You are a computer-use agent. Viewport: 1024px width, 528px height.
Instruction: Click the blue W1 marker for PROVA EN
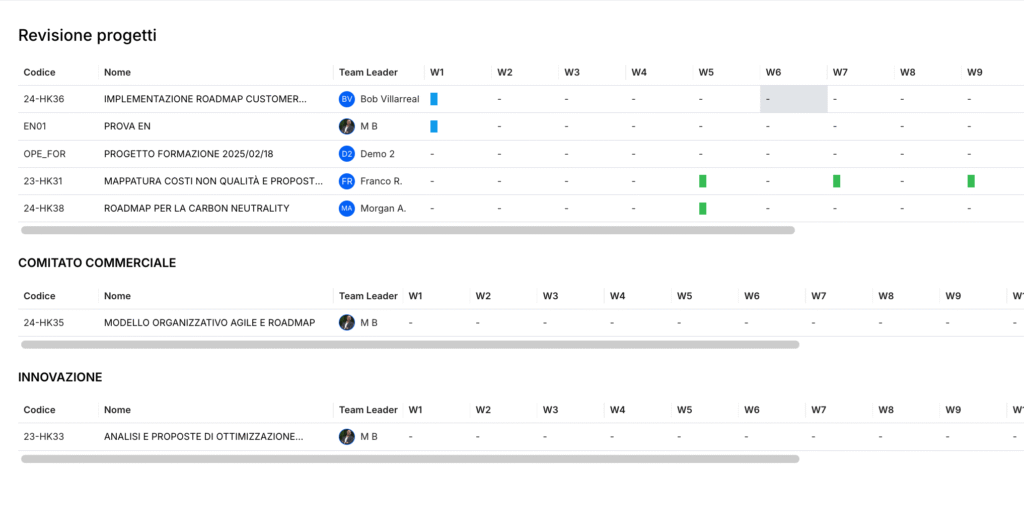point(434,126)
